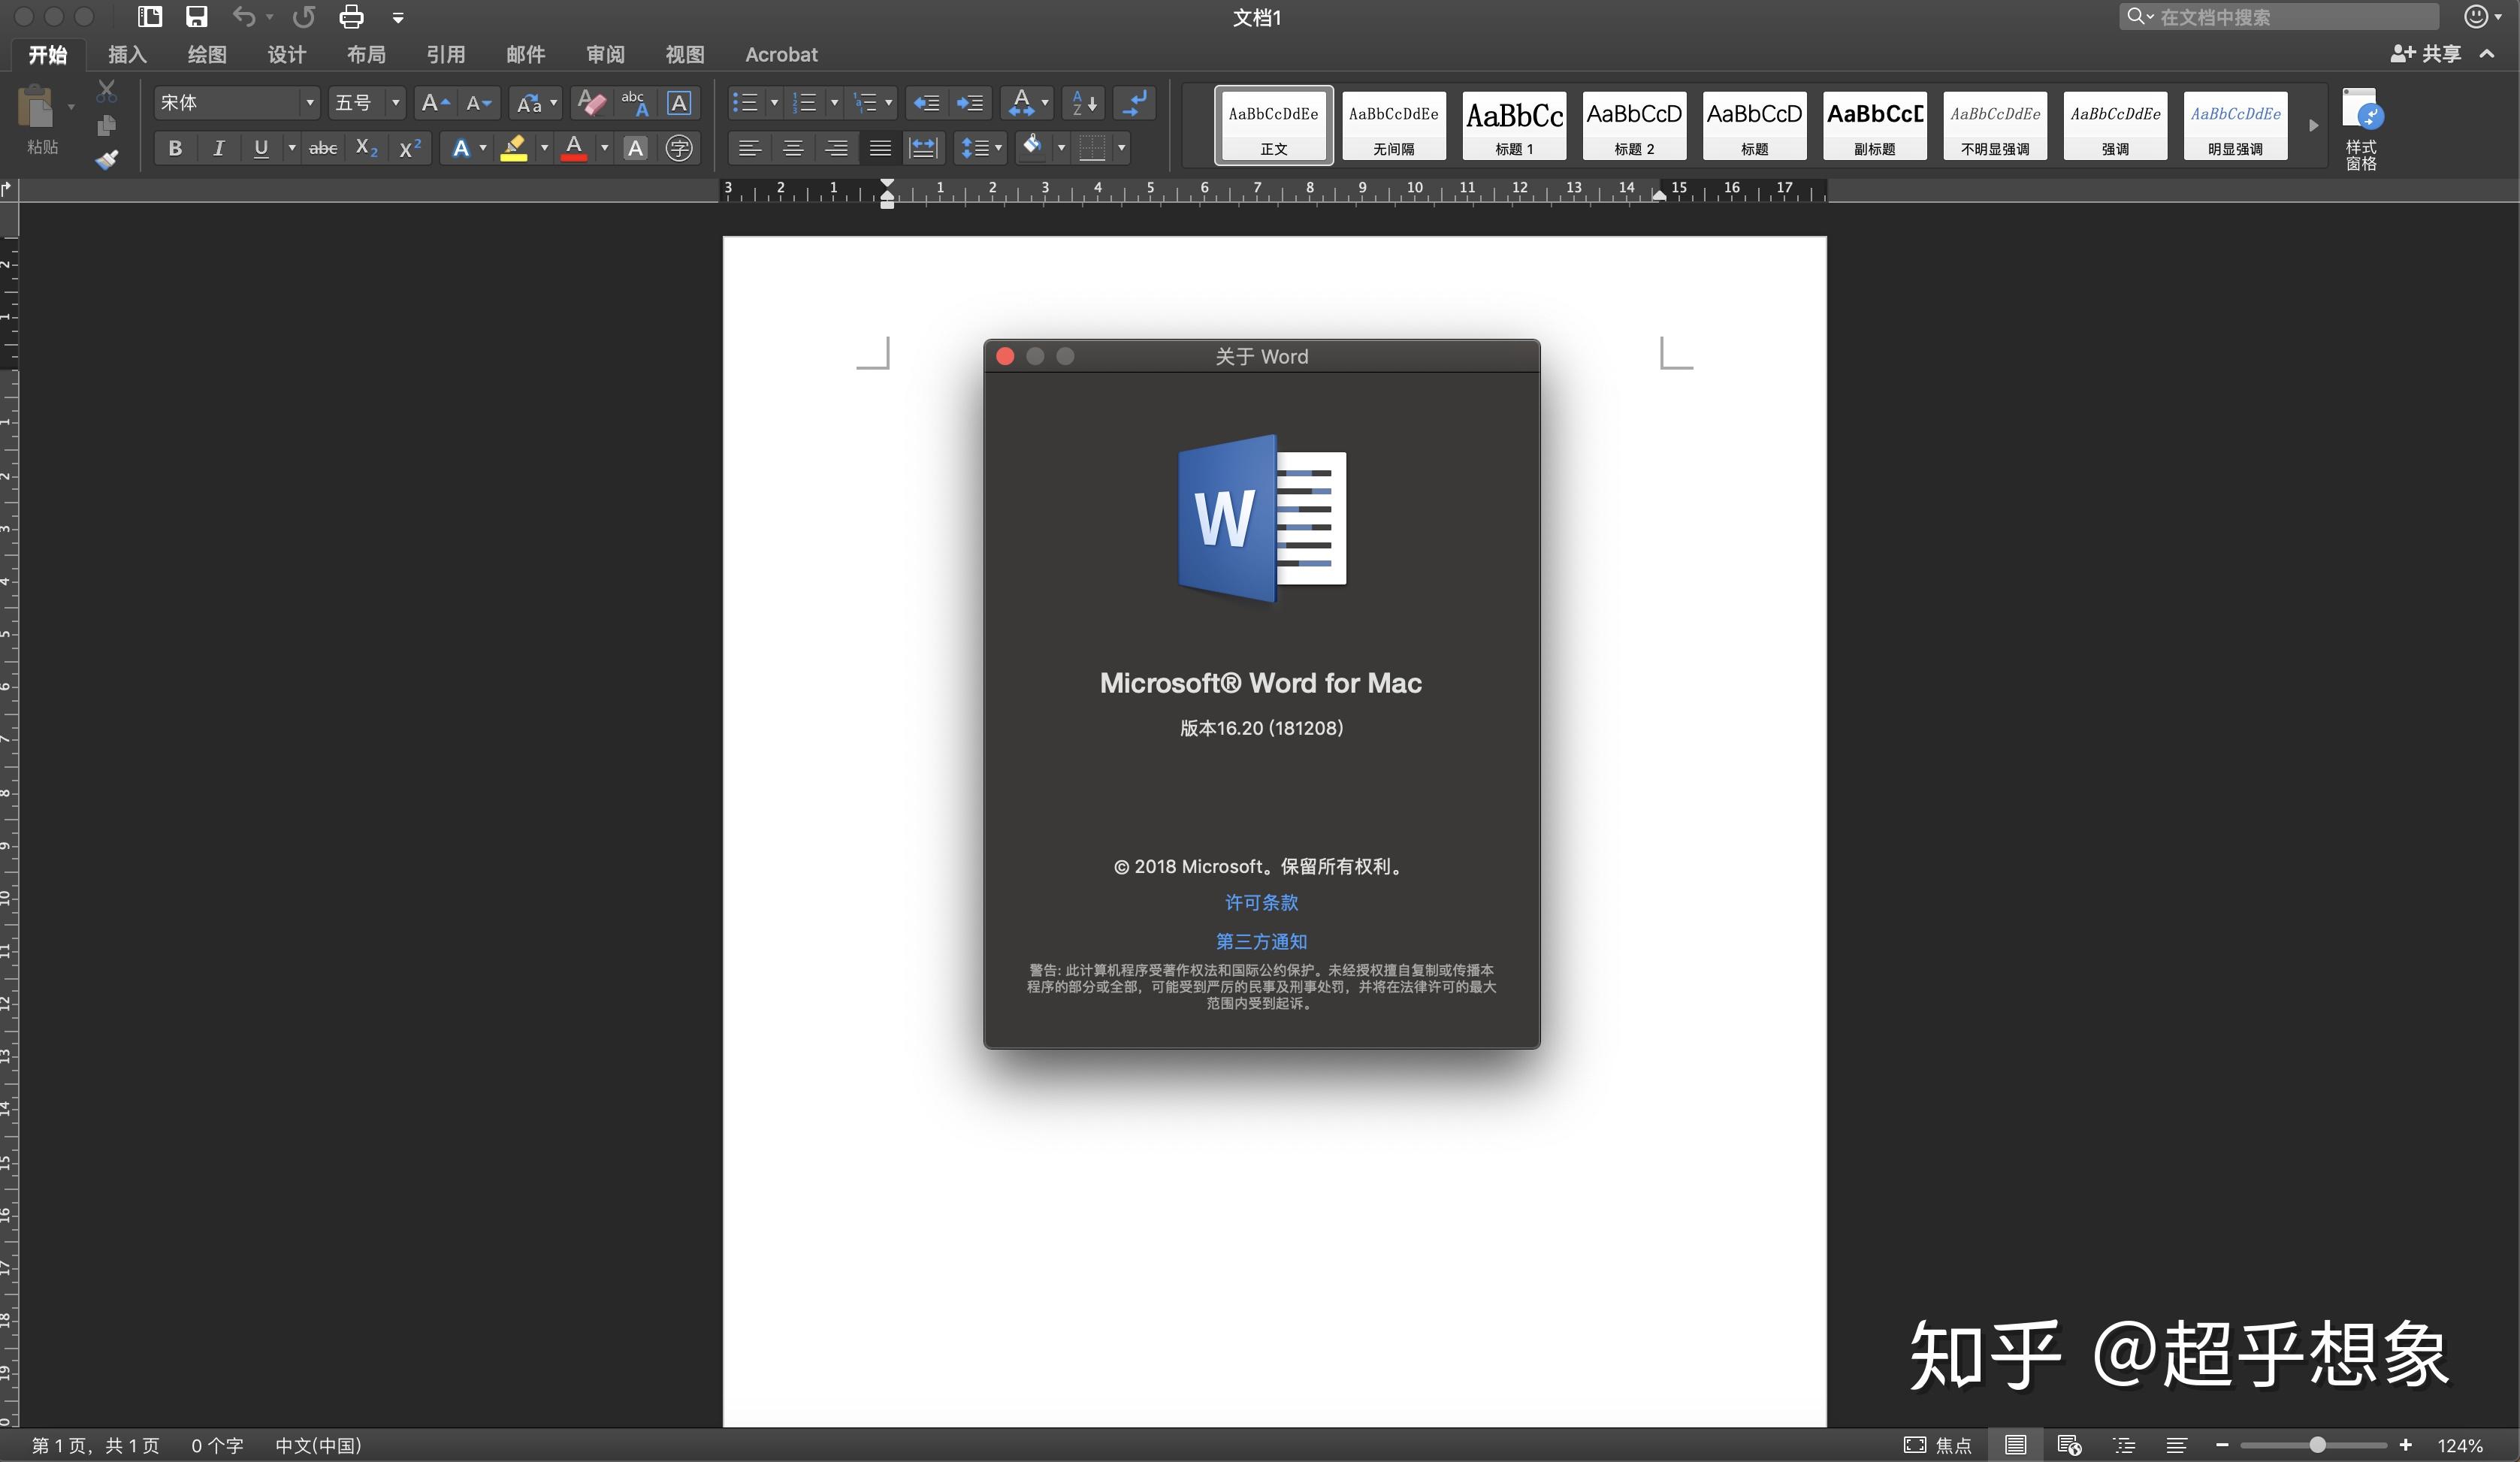
Task: Open the Styles pane (样式窗格) icon
Action: 2362,129
